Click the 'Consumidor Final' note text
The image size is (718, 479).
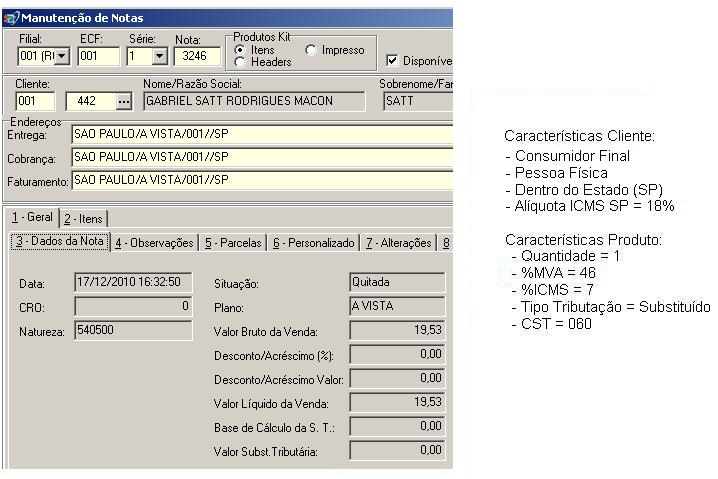tap(572, 156)
